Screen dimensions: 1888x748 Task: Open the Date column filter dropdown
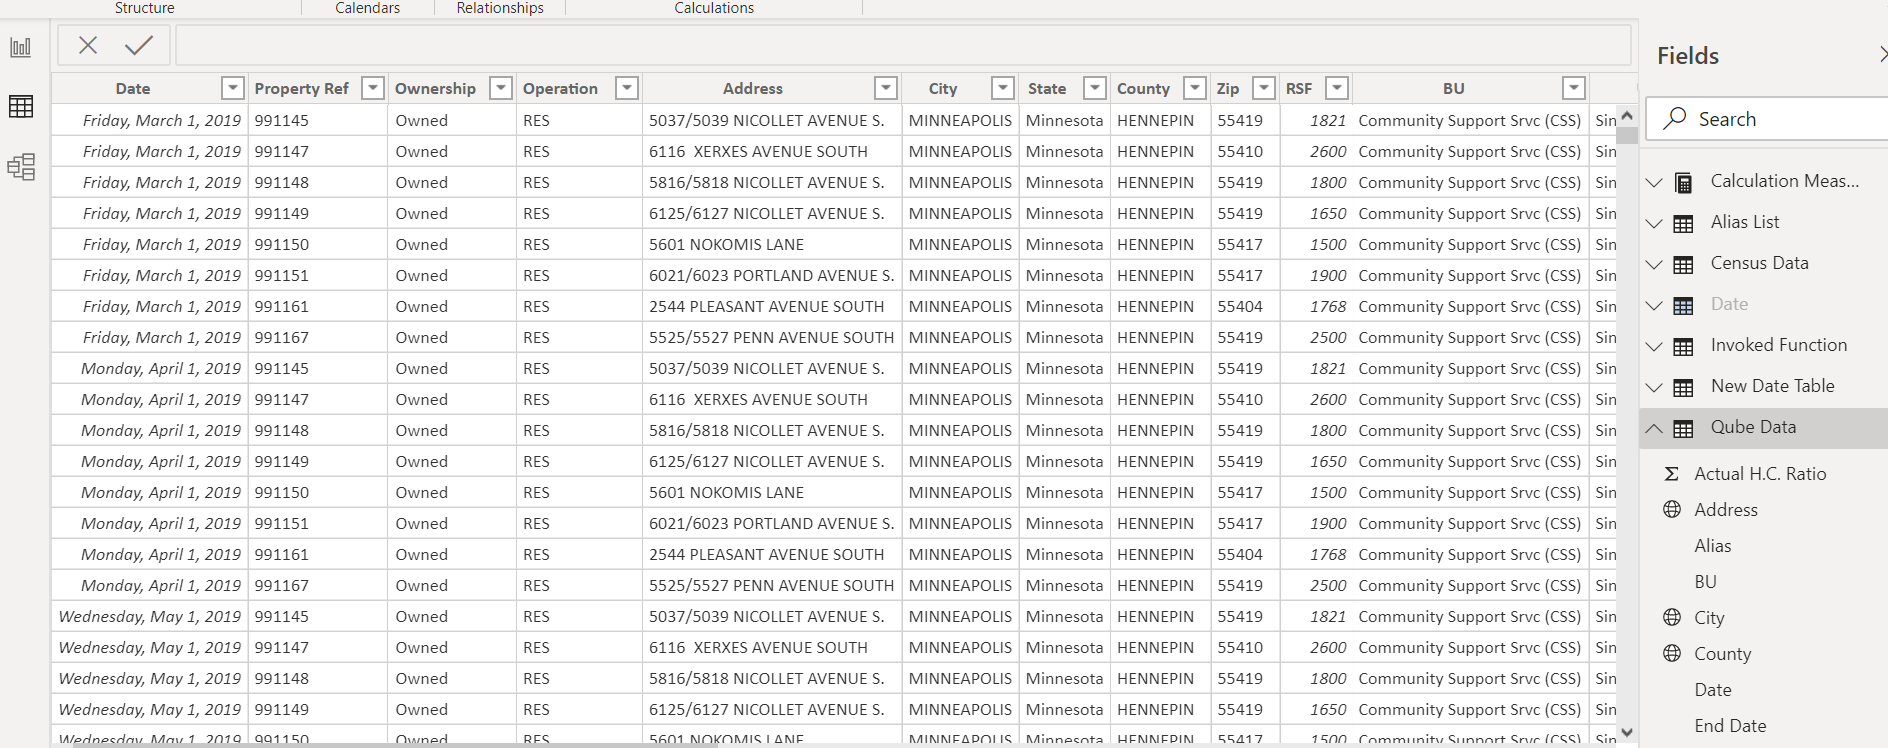coord(232,88)
